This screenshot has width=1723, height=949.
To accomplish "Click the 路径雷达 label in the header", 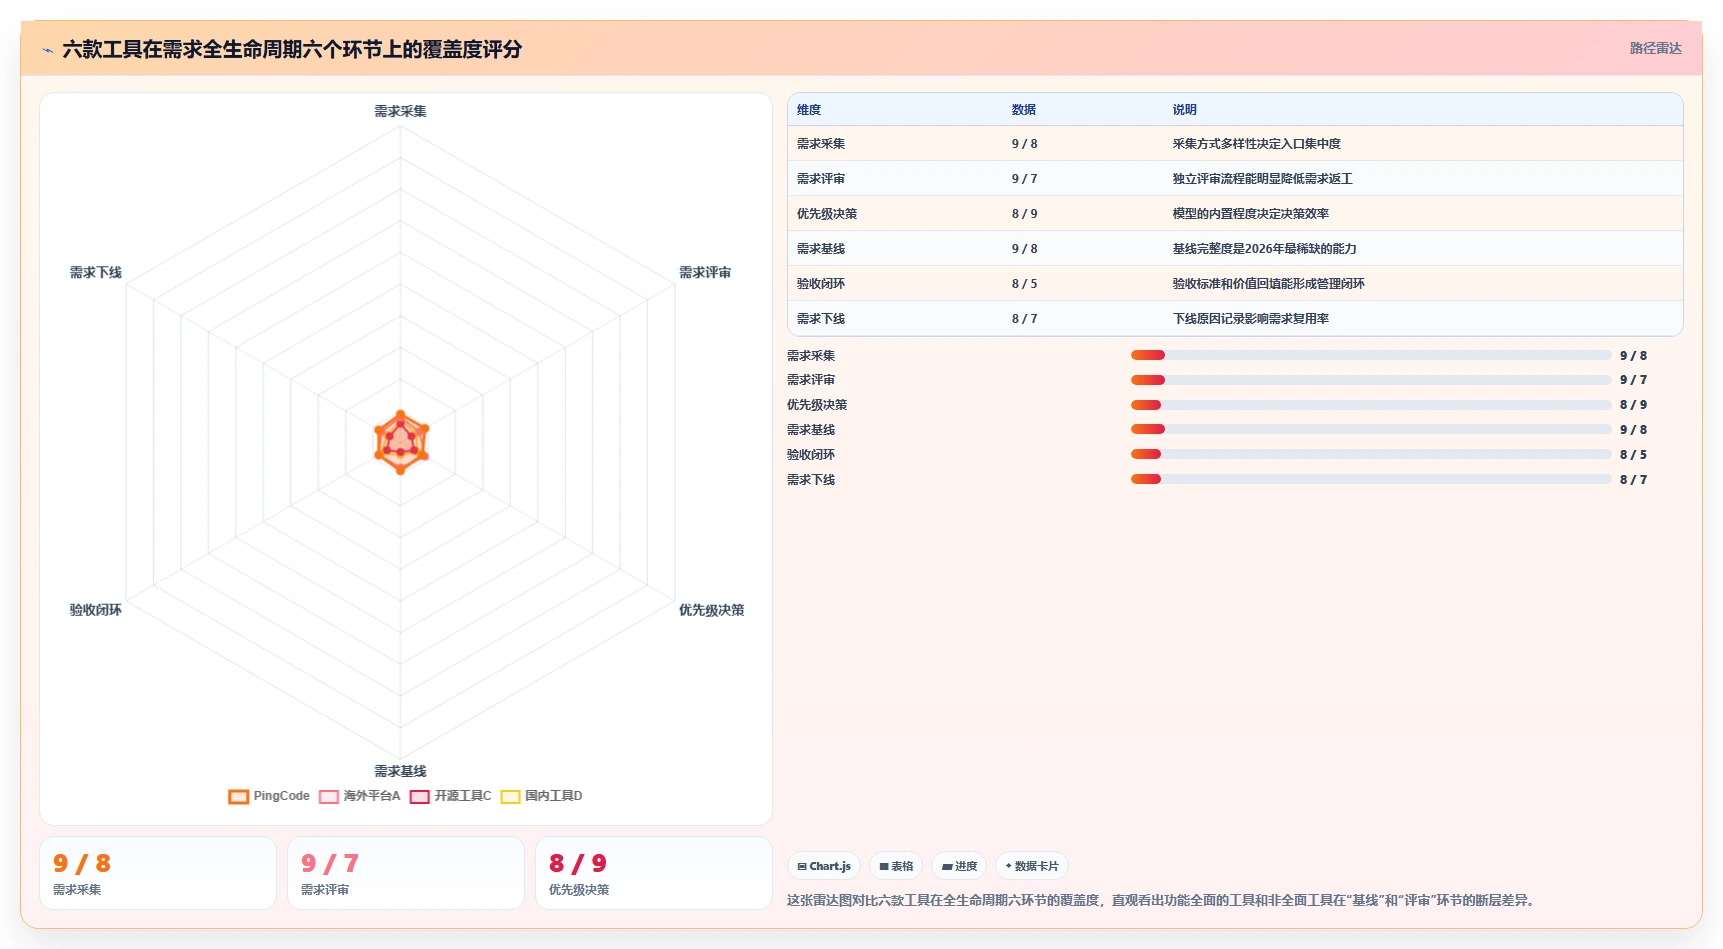I will (x=1655, y=48).
